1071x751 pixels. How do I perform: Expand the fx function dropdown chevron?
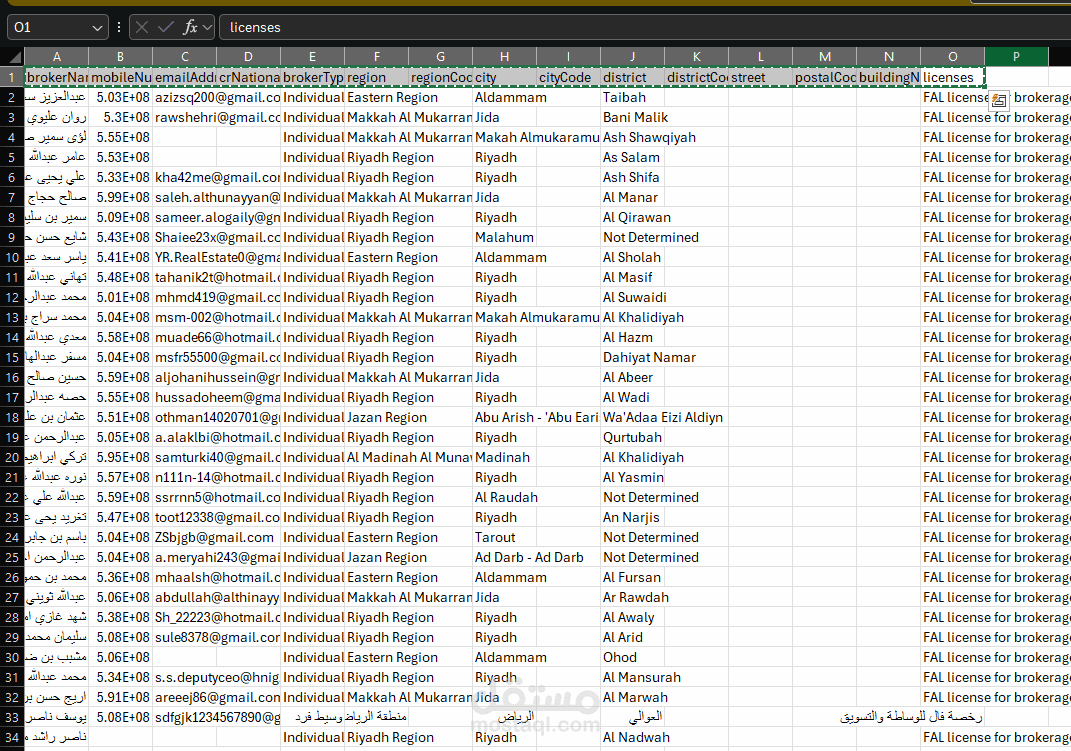coord(207,27)
